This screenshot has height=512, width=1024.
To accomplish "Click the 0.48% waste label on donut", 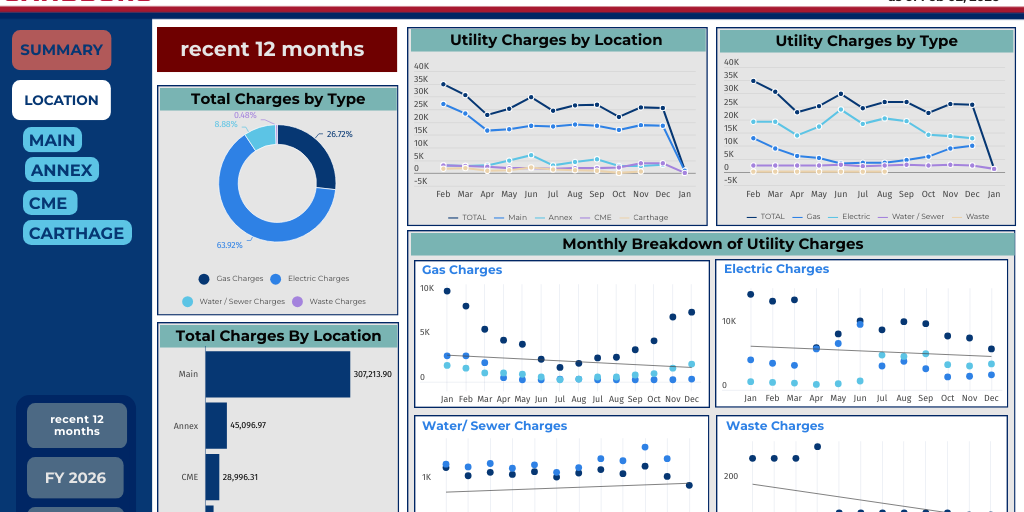I will click(x=245, y=115).
